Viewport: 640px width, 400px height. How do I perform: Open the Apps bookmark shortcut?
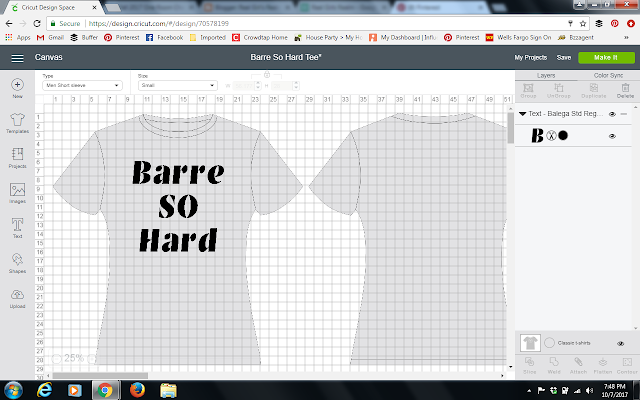[18, 38]
